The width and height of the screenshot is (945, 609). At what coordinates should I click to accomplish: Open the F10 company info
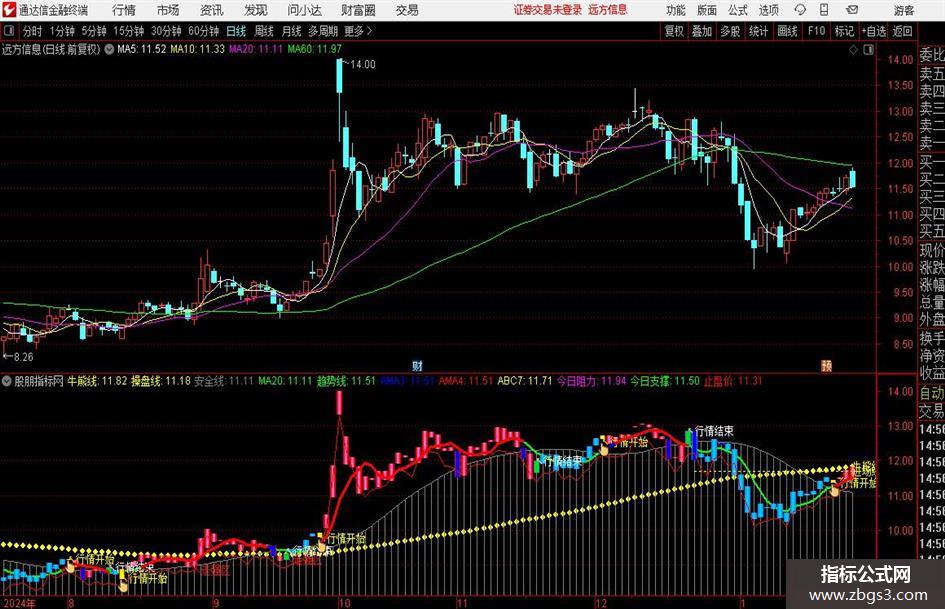pos(817,31)
